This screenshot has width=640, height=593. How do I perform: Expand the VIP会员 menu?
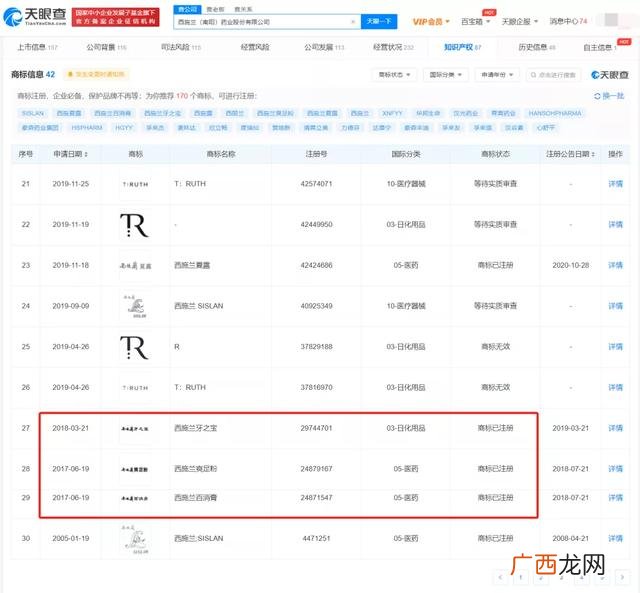coord(431,21)
